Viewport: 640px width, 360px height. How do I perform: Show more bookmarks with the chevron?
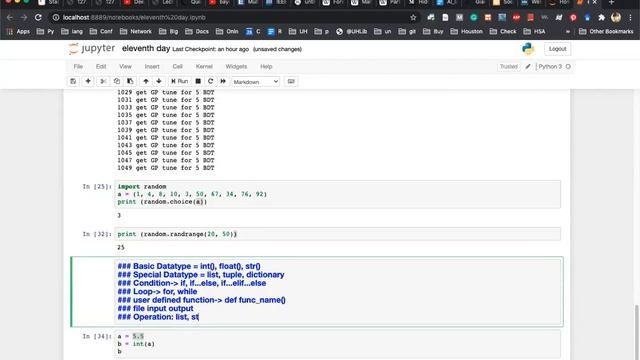pyautogui.click(x=567, y=31)
